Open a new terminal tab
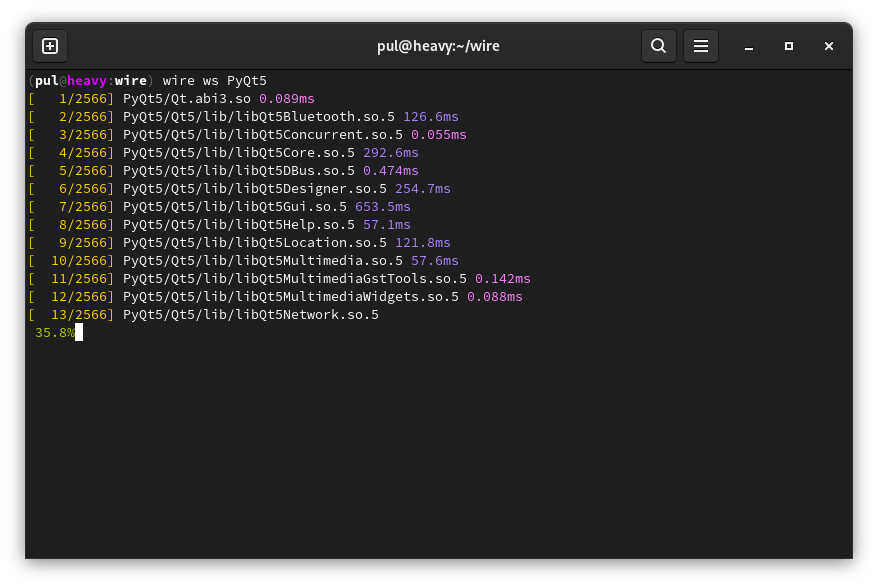Viewport: 878px width, 587px height. (50, 46)
